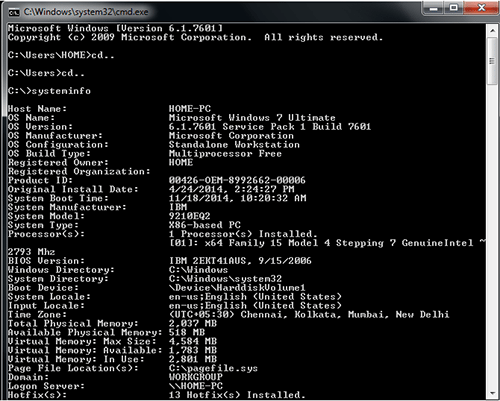Click the Domain WORKGROUP value

[196, 377]
